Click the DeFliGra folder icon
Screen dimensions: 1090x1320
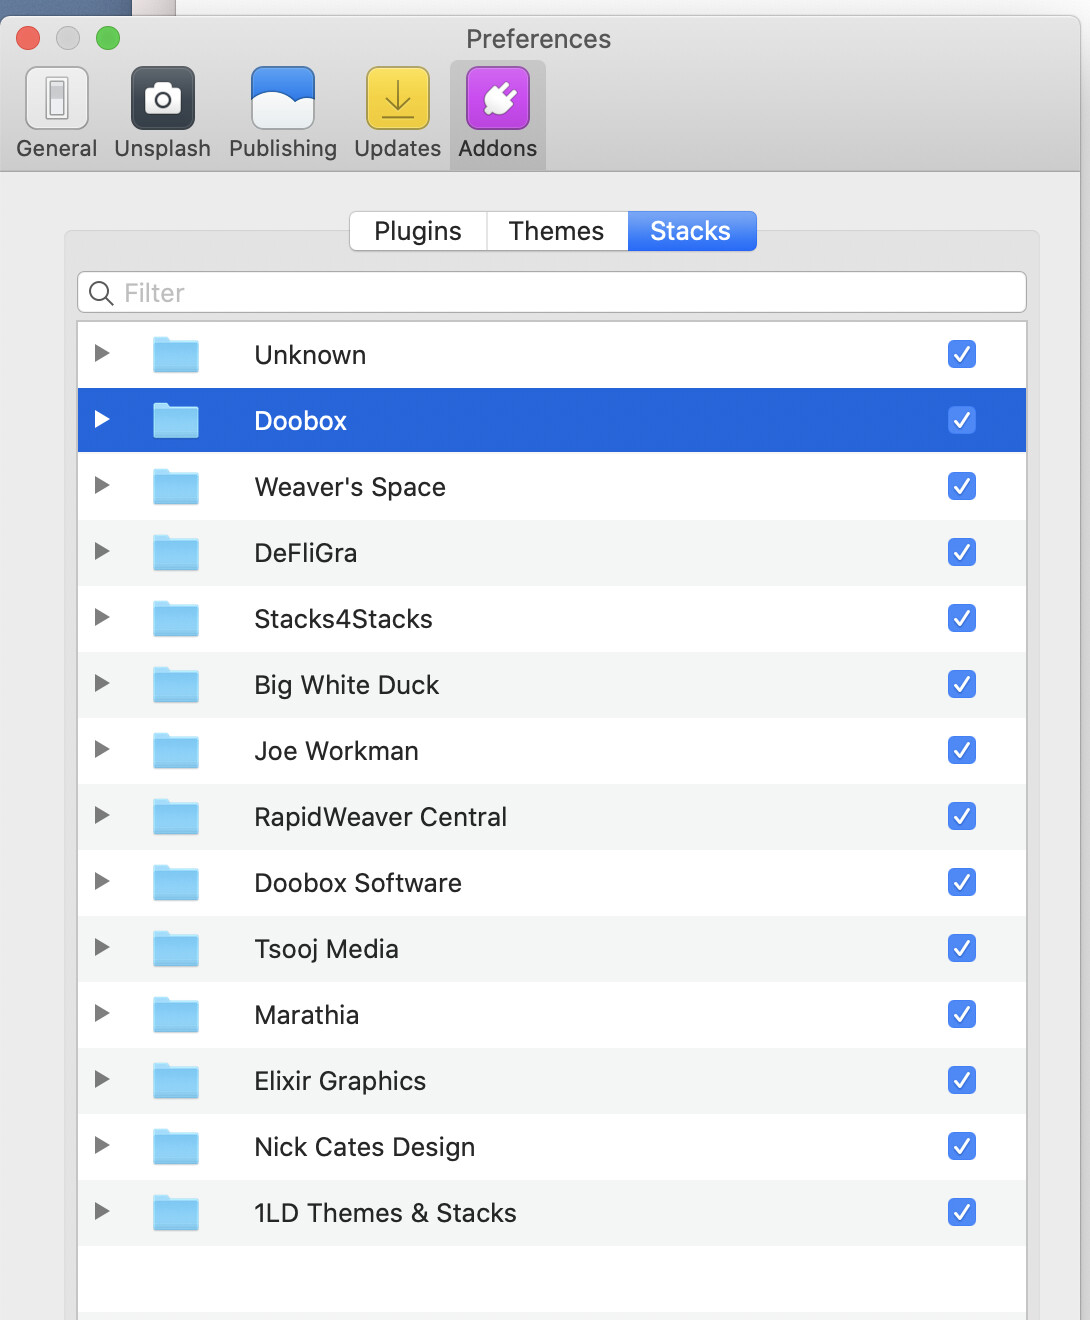[176, 552]
